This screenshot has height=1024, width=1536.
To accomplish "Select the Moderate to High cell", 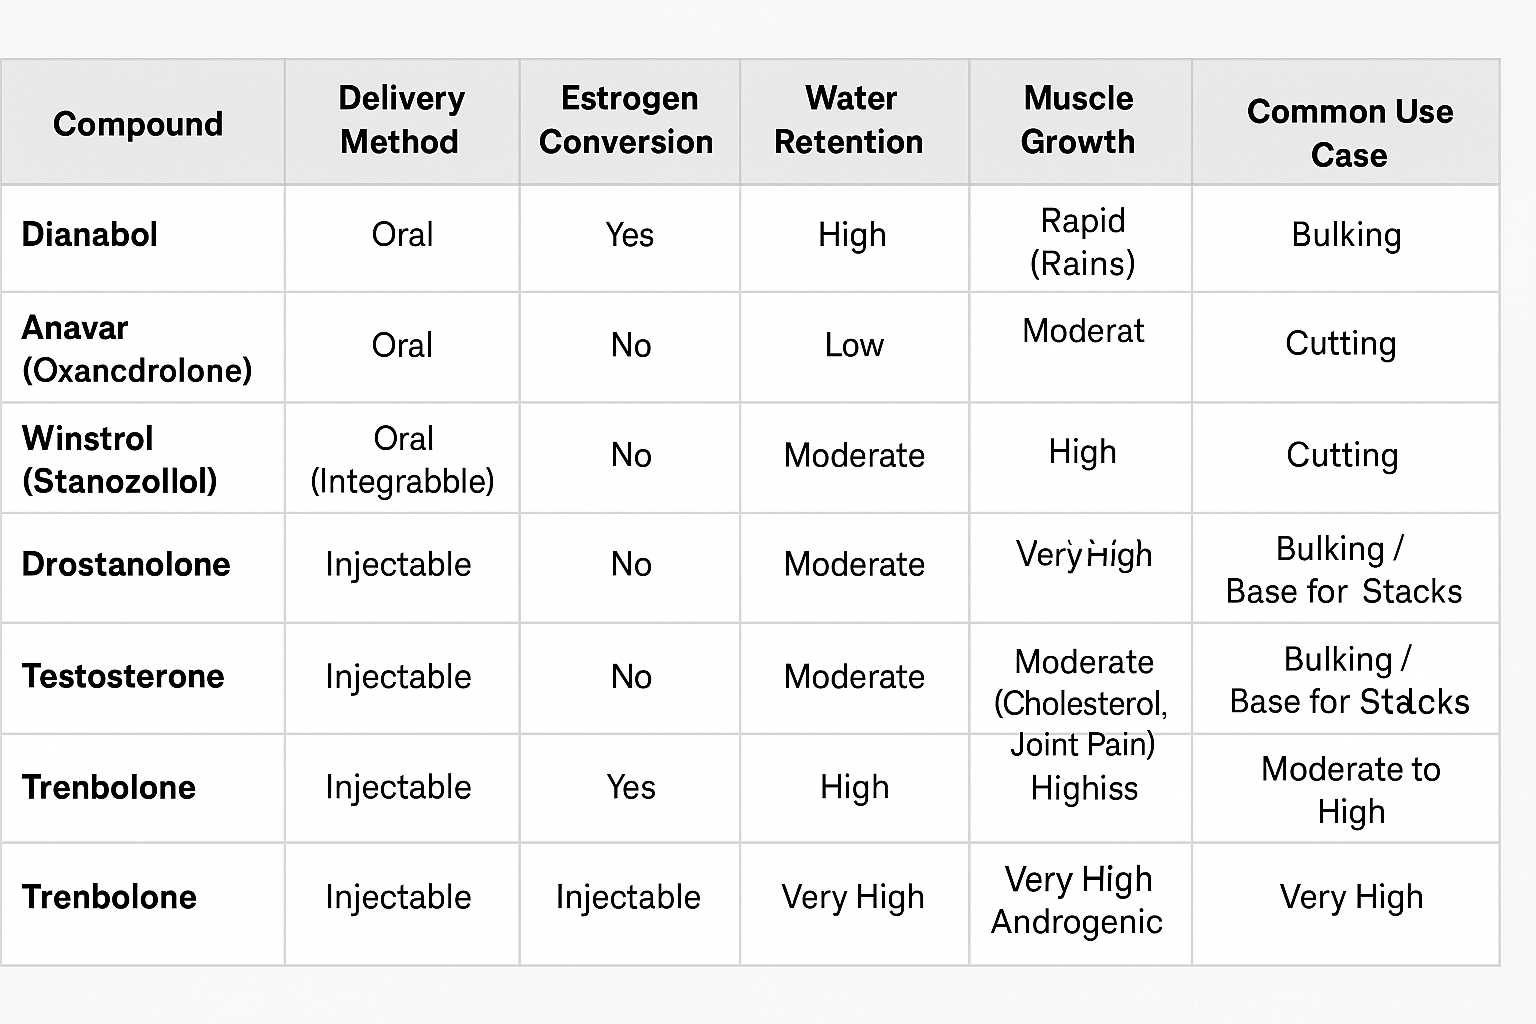I will (1350, 790).
